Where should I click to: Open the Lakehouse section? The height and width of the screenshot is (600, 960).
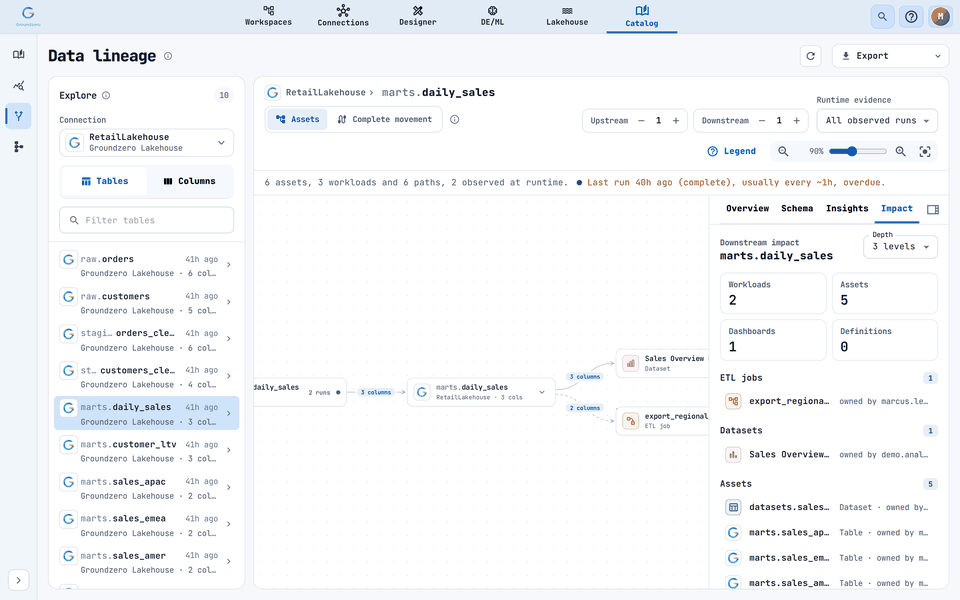click(x=567, y=16)
